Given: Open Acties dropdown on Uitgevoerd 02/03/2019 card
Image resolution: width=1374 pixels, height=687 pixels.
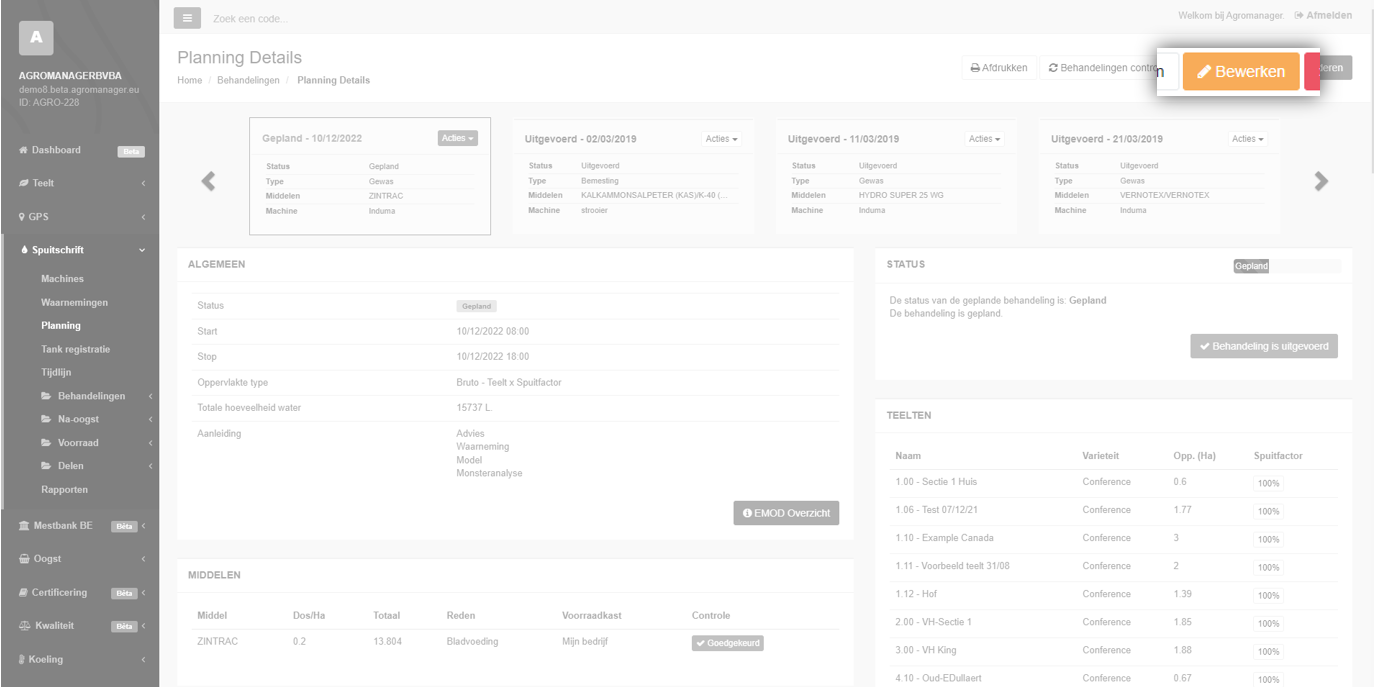Looking at the screenshot, I should pos(722,139).
